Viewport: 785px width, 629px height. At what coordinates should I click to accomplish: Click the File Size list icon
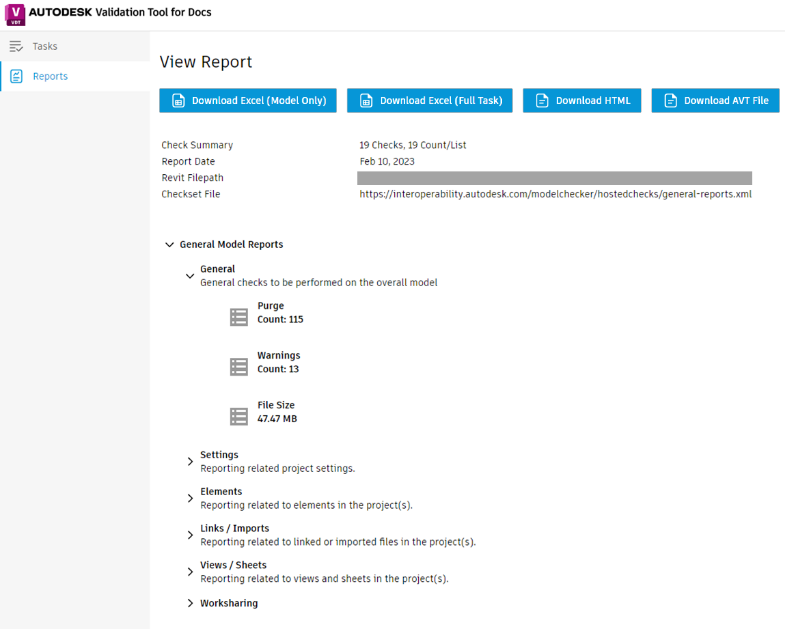coord(239,416)
